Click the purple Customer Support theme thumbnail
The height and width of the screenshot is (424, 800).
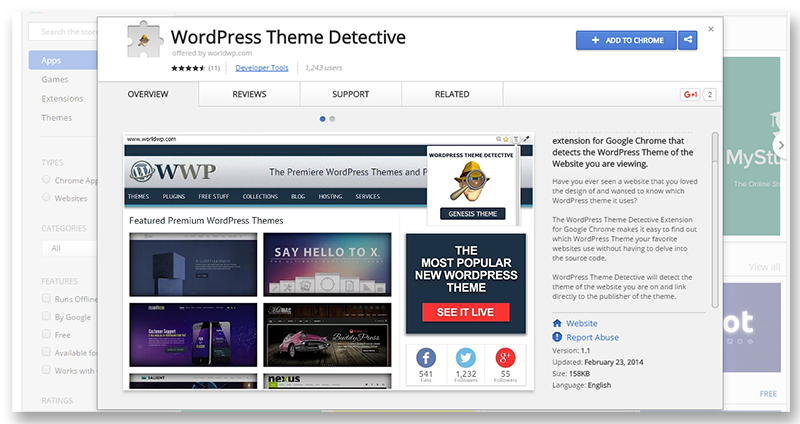pyautogui.click(x=193, y=335)
